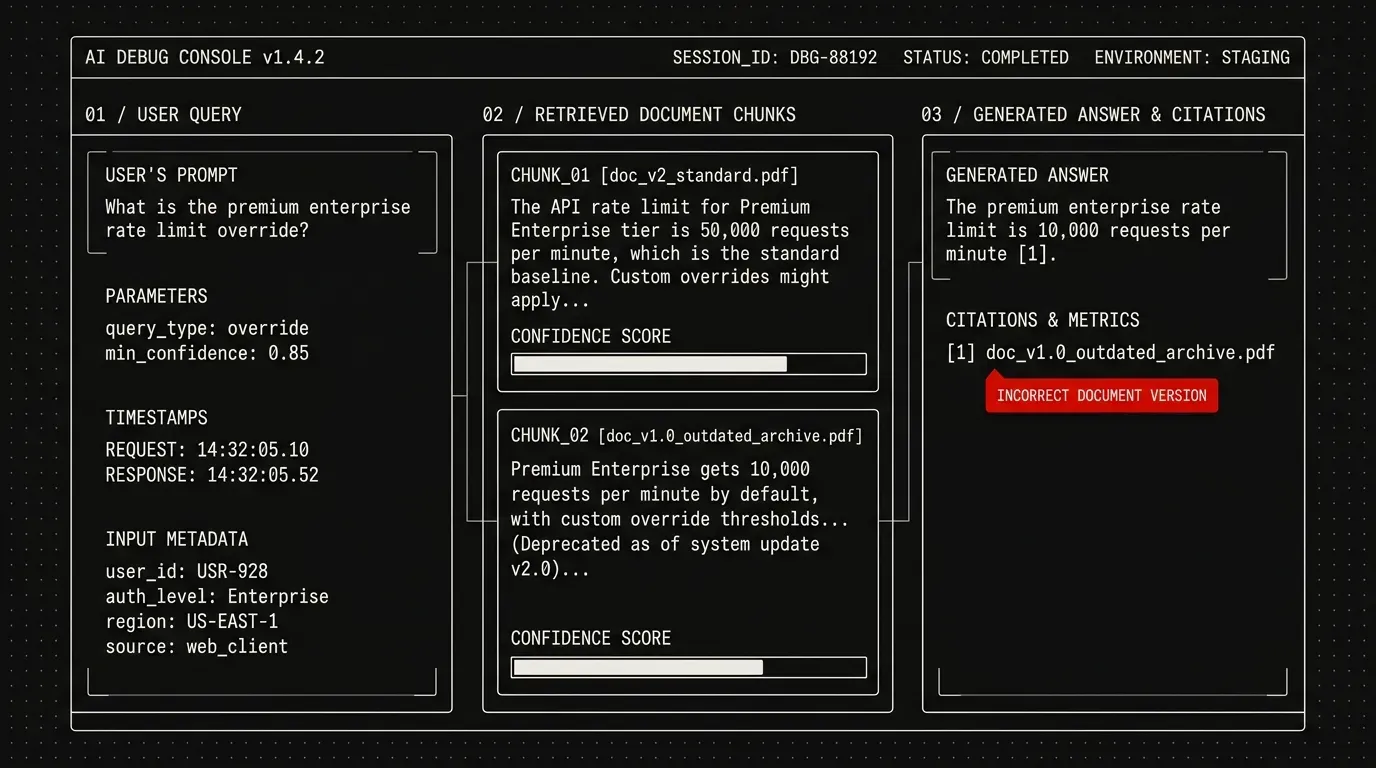
Task: Click the TIMESTAMPS heading
Action: 157,417
